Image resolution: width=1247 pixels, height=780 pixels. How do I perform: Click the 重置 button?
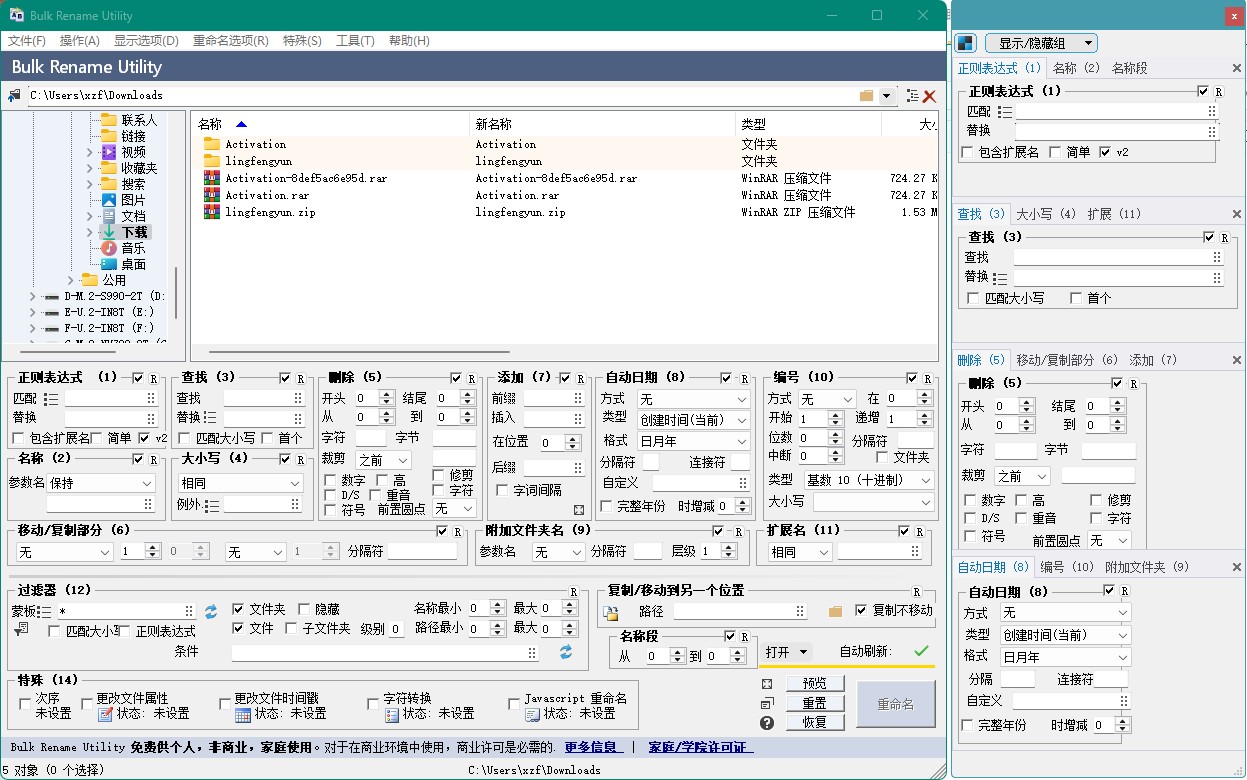(x=815, y=703)
